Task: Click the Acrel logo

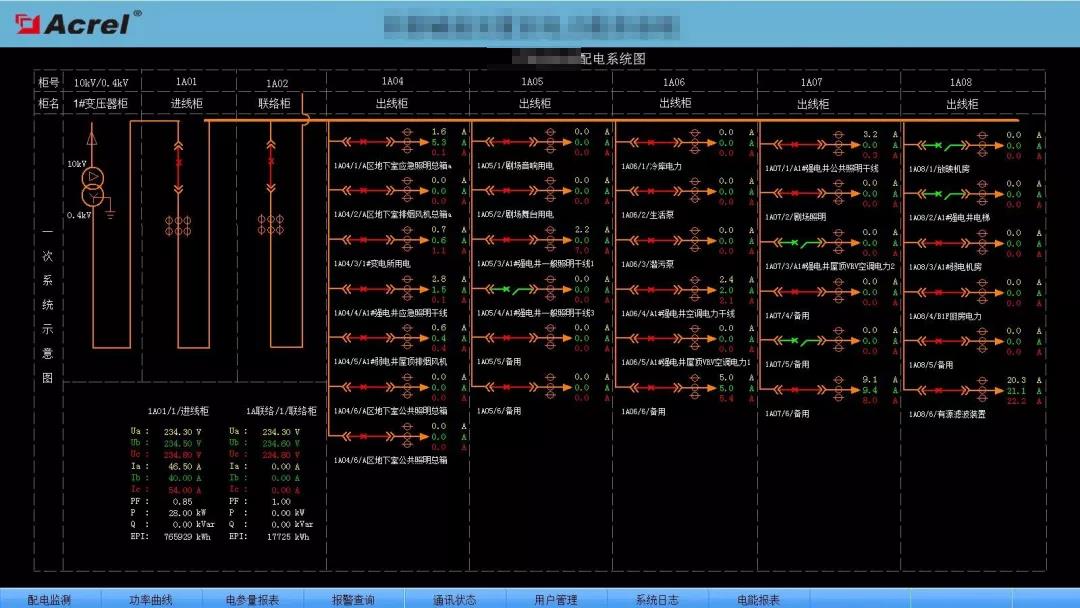Action: (73, 22)
